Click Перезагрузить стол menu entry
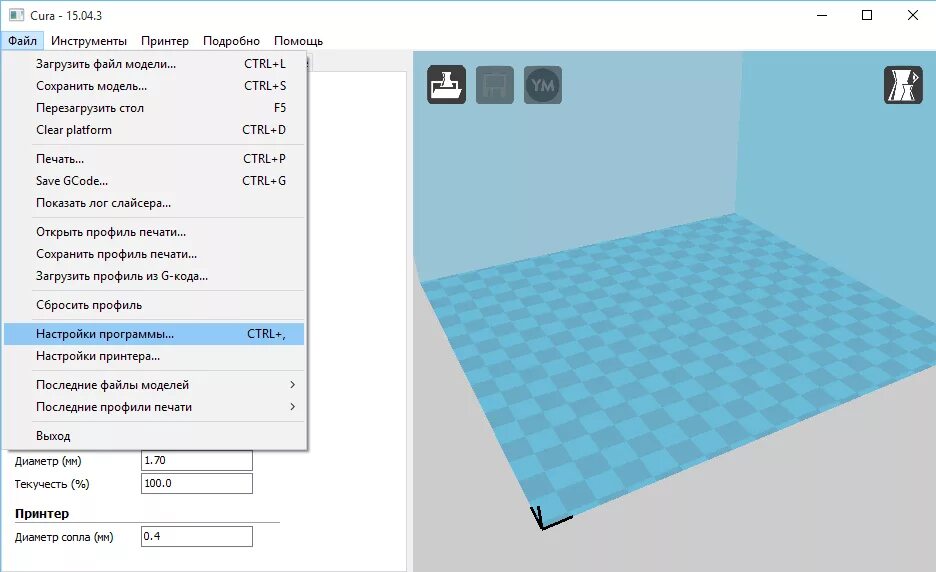This screenshot has height=572, width=936. [154, 108]
